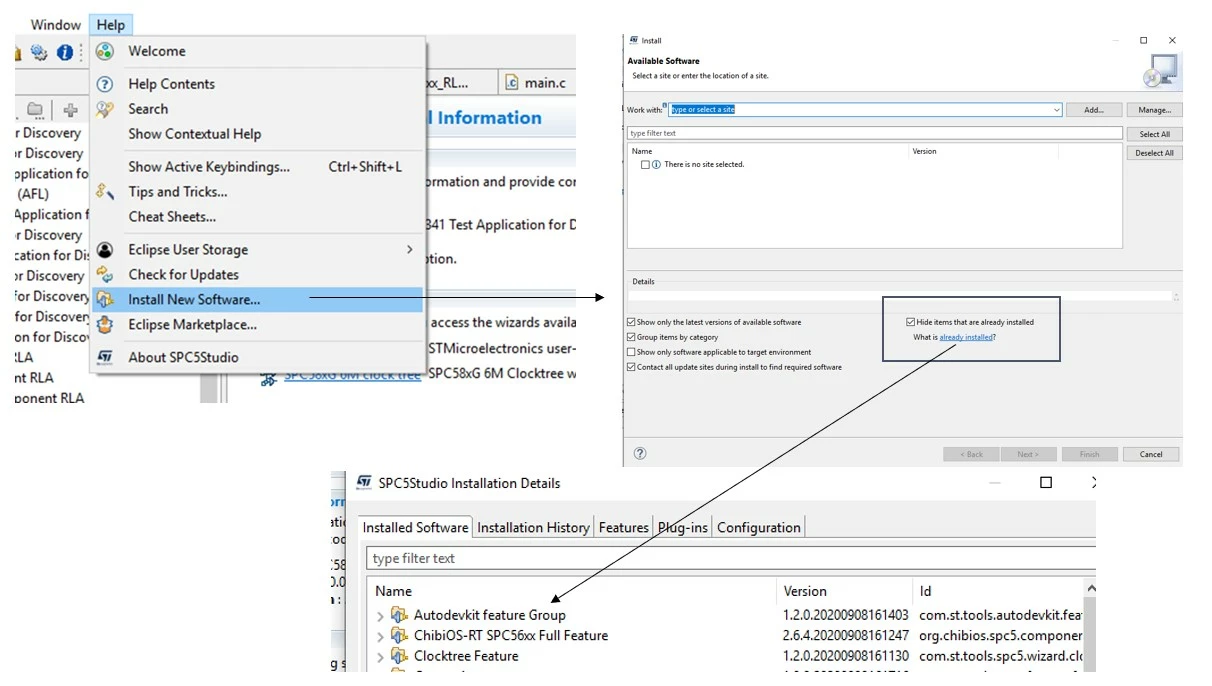Click the Manage... button

[1155, 110]
